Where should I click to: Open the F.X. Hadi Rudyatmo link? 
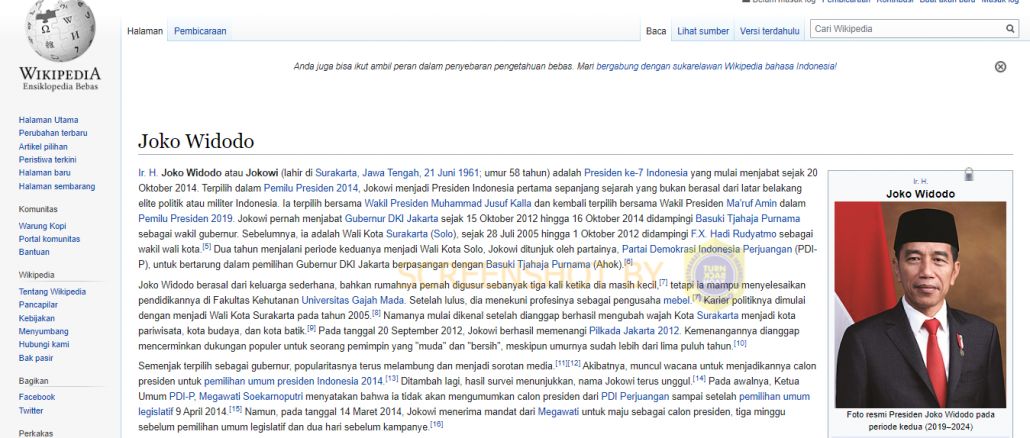pyautogui.click(x=733, y=233)
